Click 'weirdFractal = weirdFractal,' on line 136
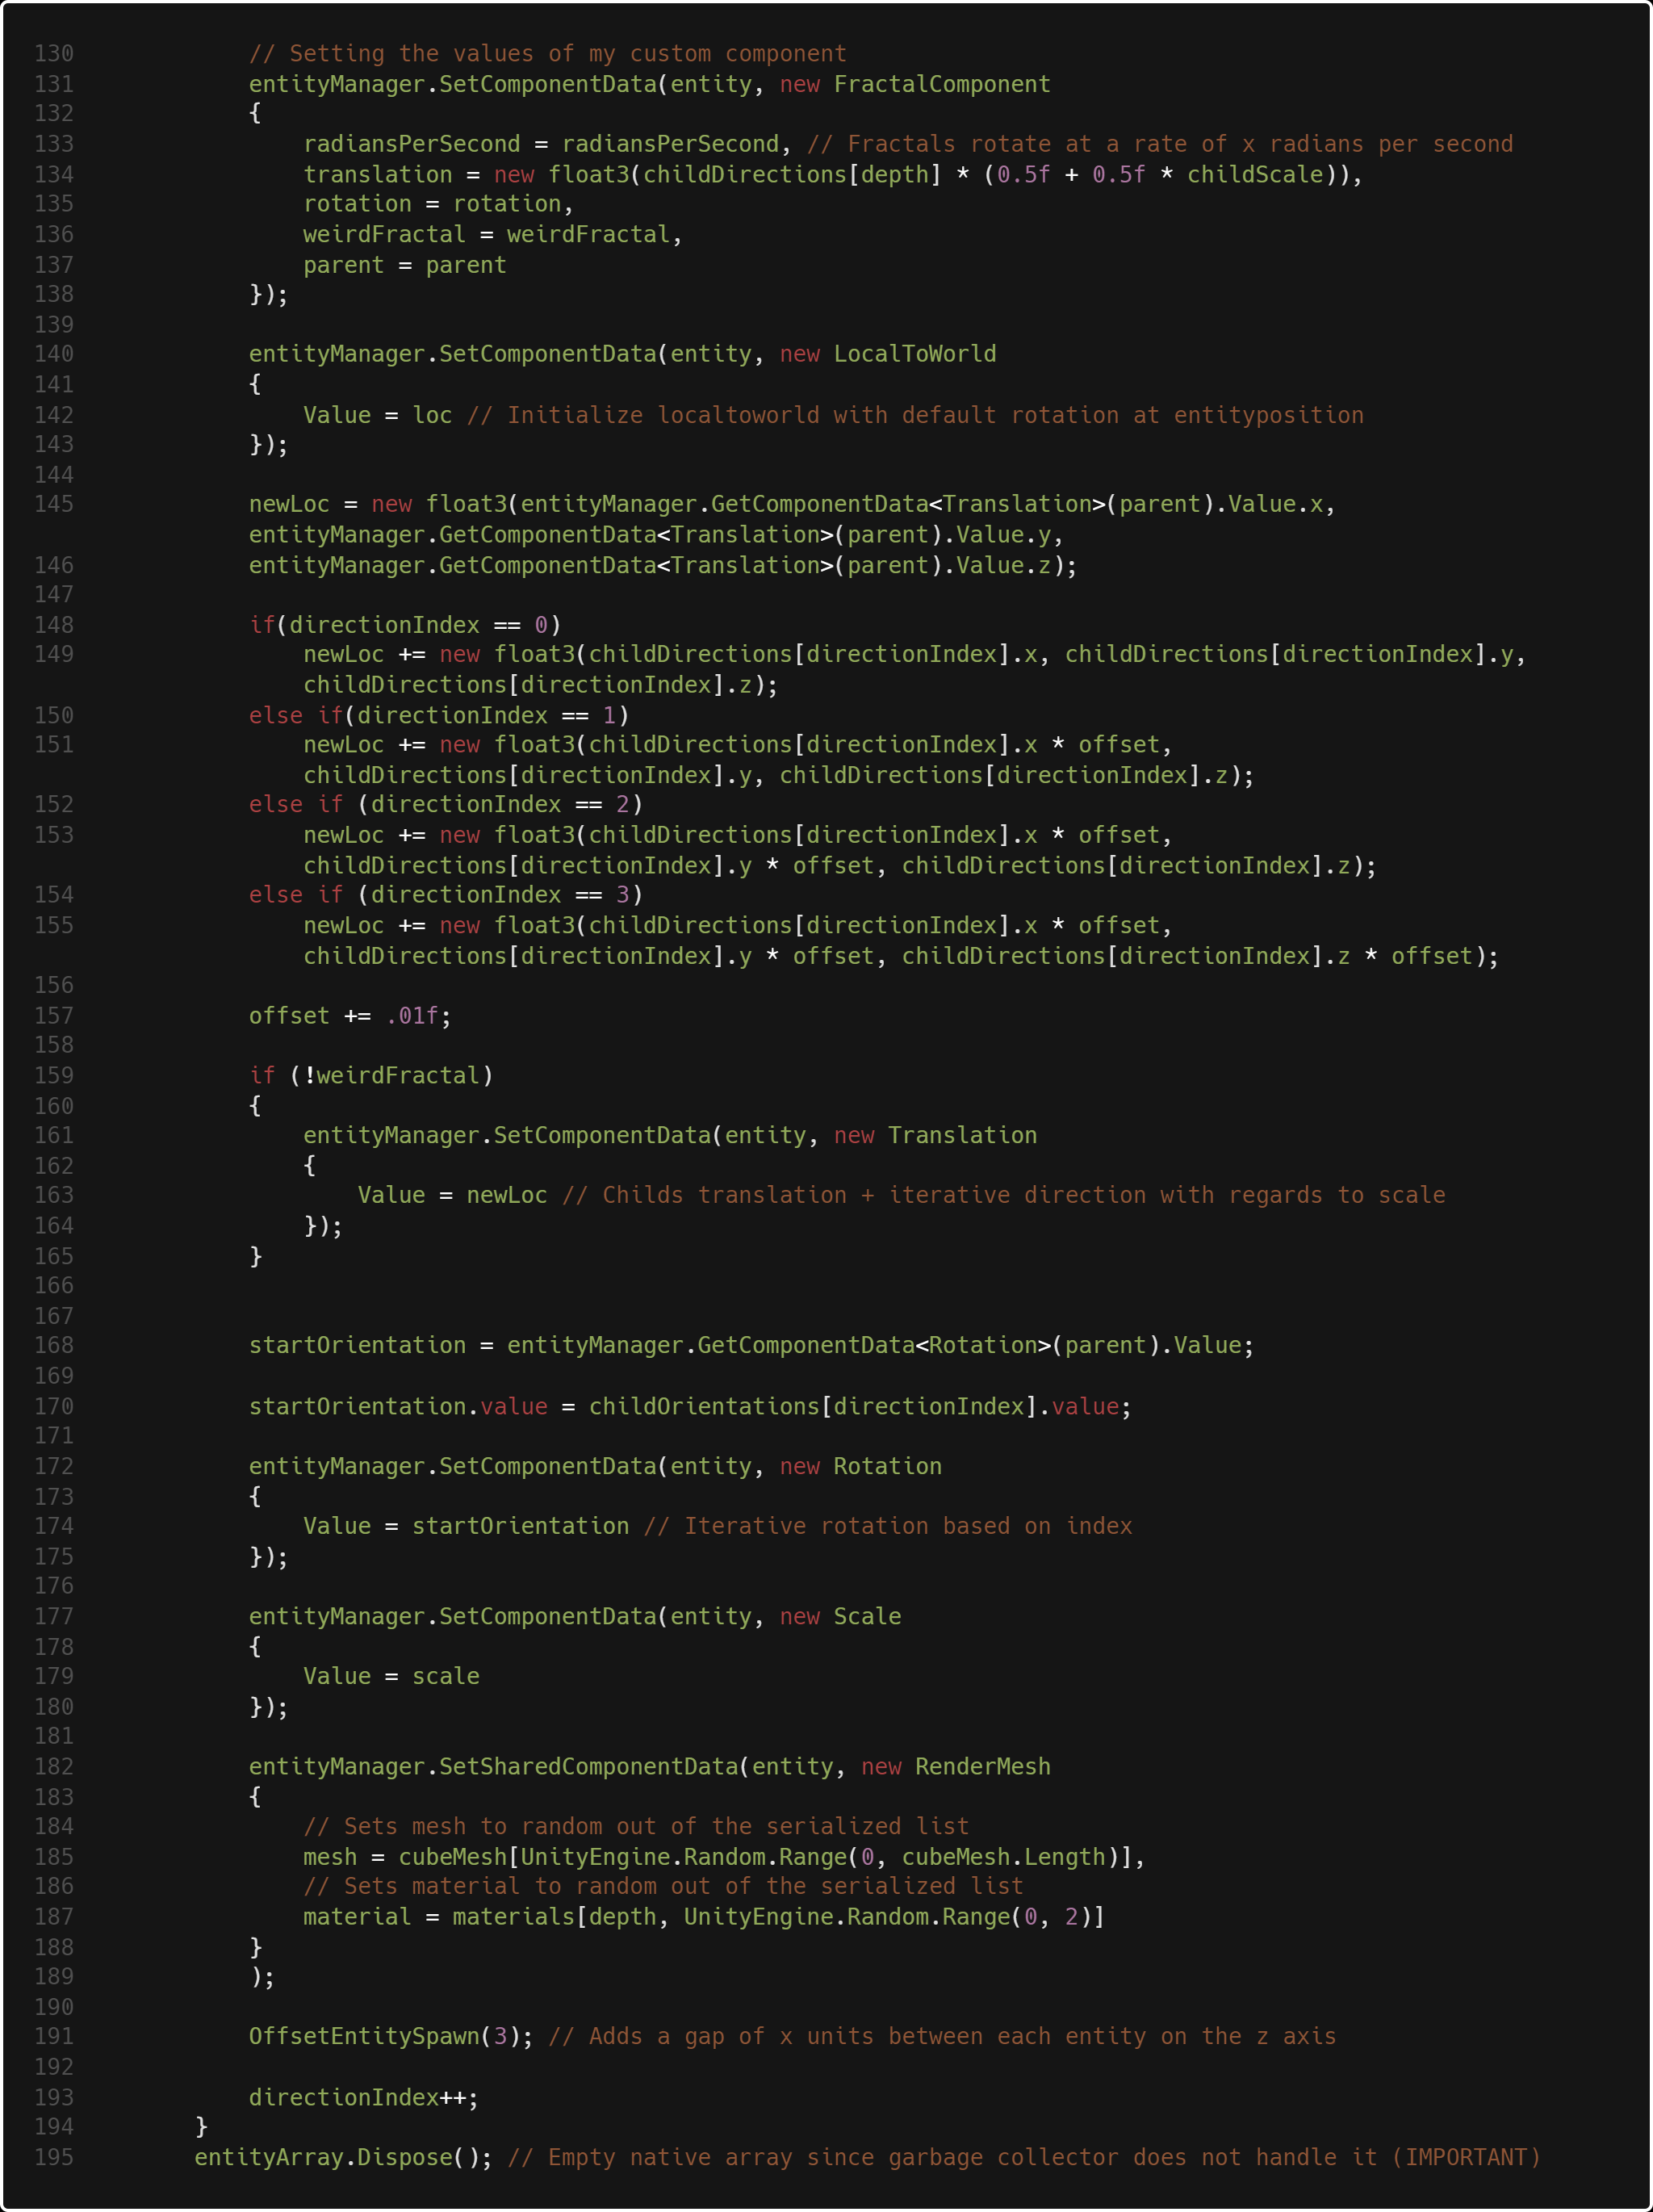This screenshot has height=2212, width=1653. tap(493, 234)
